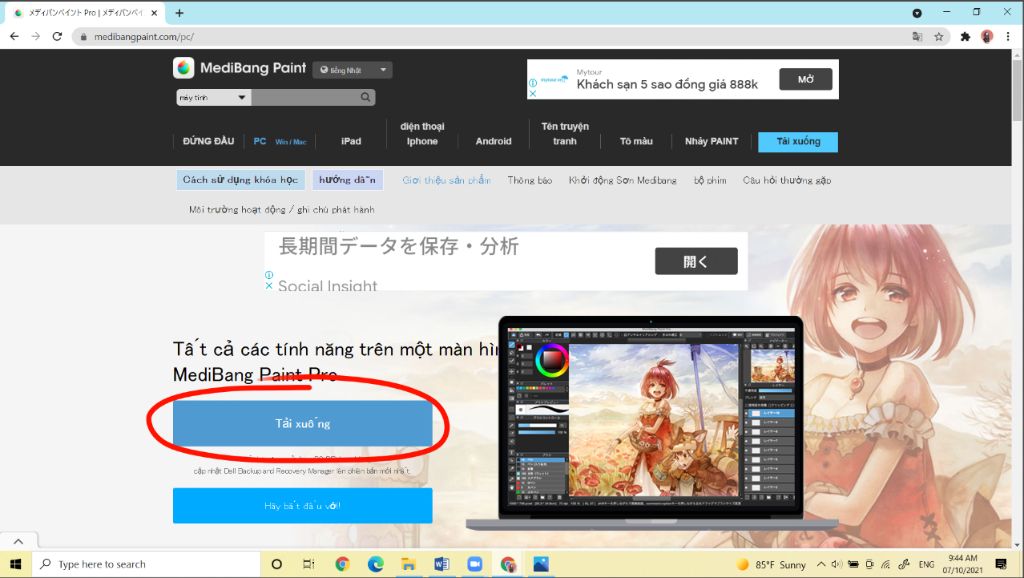1024x578 pixels.
Task: Click the "Hãy bắt đầu với!" button
Action: point(302,506)
